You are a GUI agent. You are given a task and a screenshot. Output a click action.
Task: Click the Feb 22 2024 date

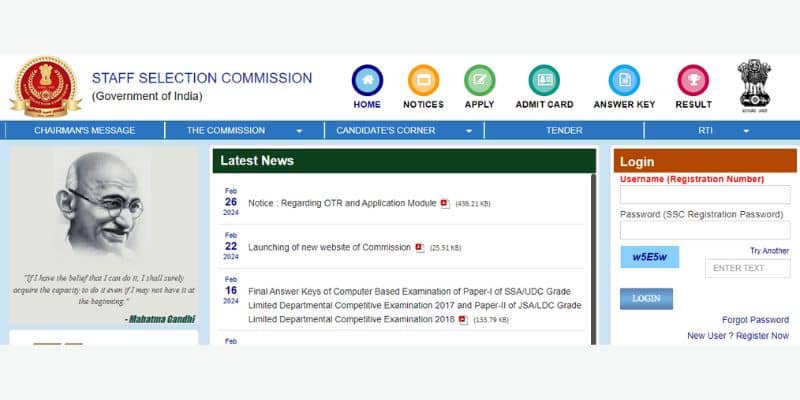(231, 246)
